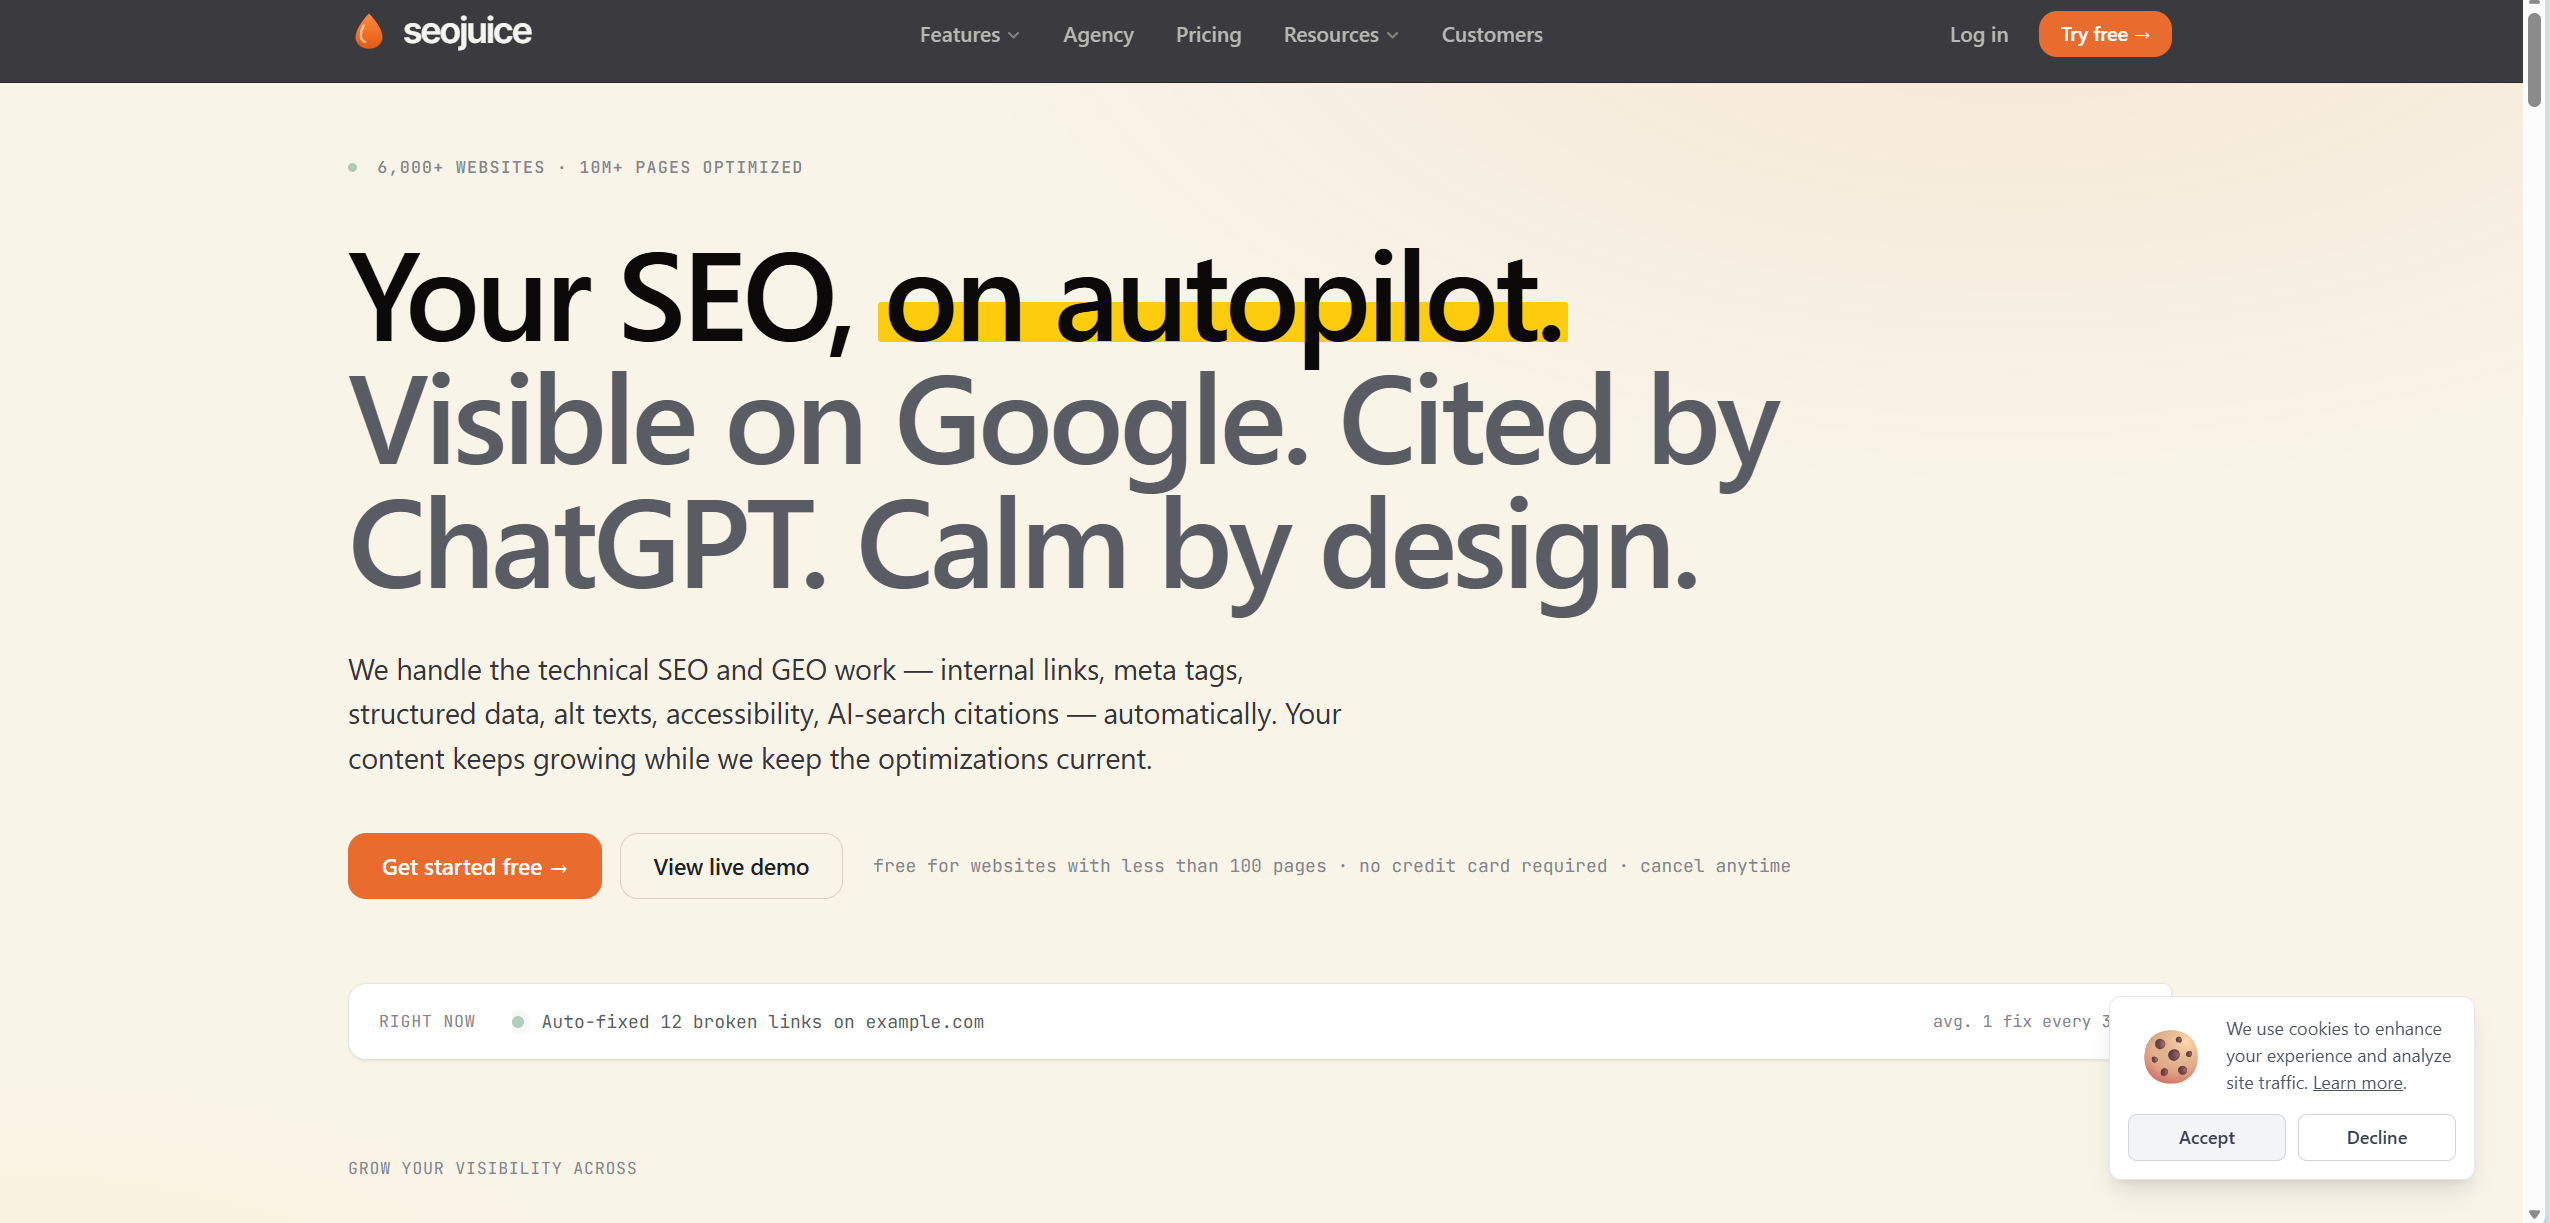This screenshot has width=2550, height=1223.
Task: Follow the Learn more cookie link
Action: tap(2357, 1083)
